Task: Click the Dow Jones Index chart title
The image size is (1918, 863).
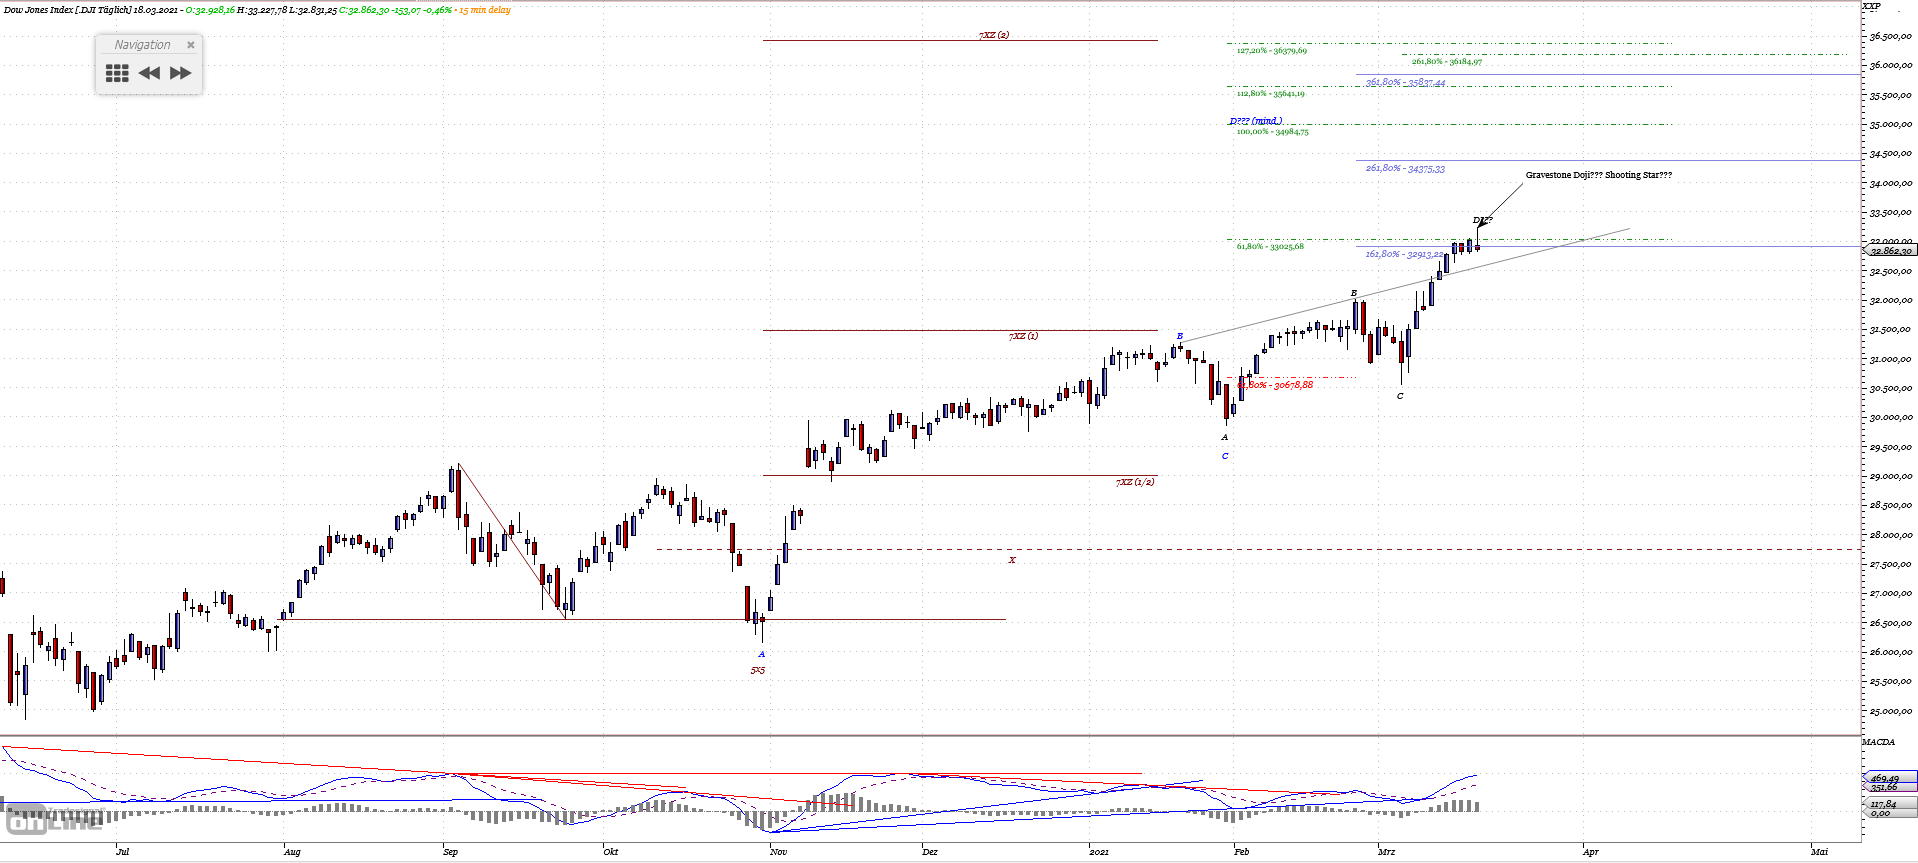Action: tap(68, 10)
